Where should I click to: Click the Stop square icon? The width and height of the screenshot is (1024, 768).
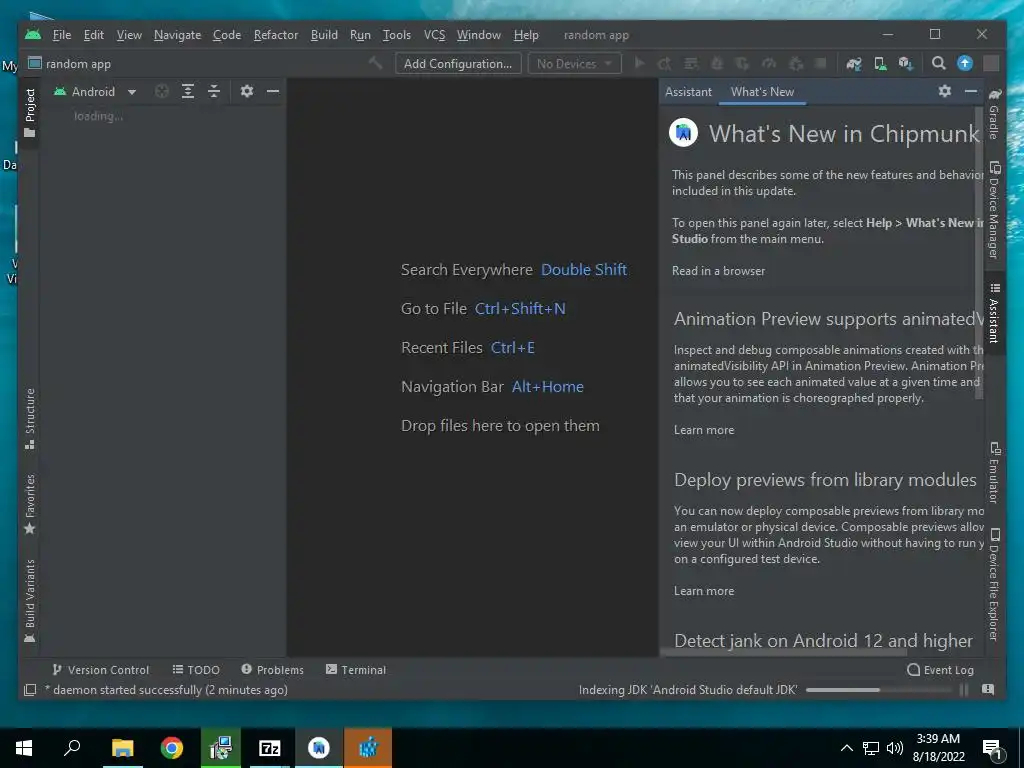pyautogui.click(x=821, y=63)
